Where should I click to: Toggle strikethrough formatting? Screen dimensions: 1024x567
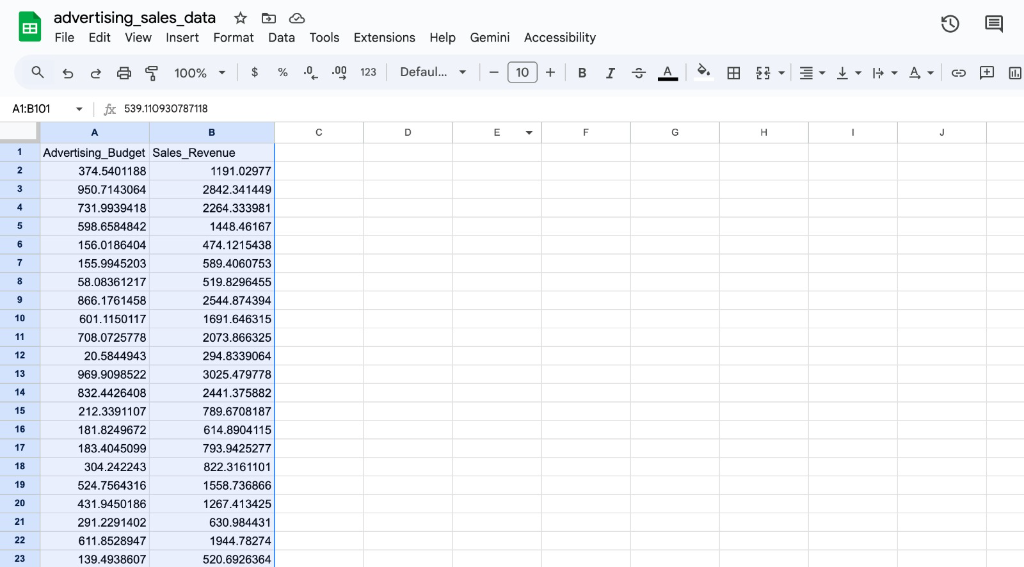click(x=639, y=73)
